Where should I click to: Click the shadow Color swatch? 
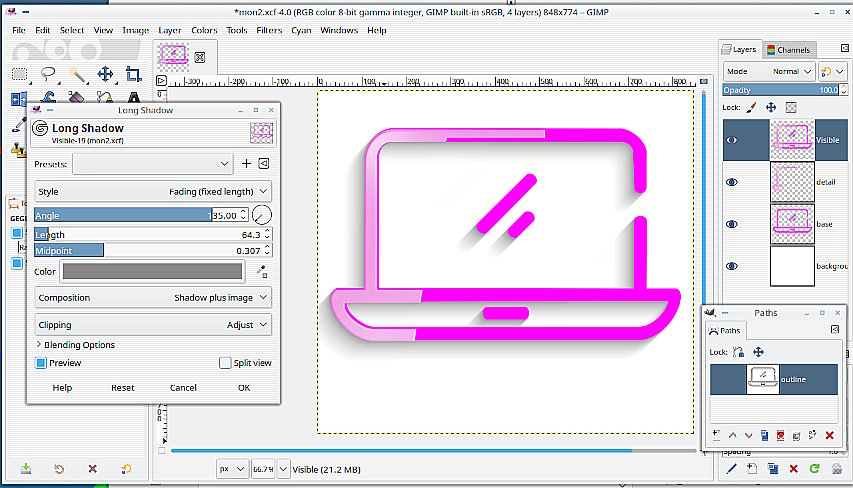[x=152, y=271]
